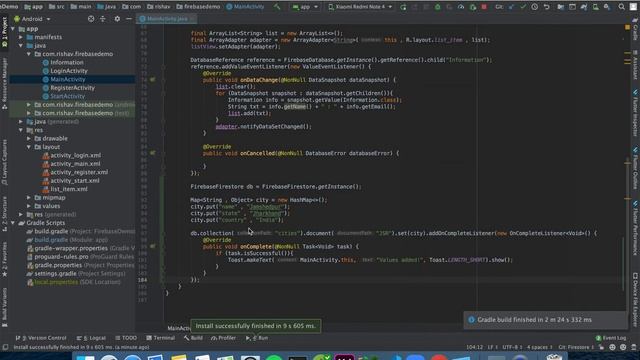
Task: Collapse the app module node
Action: coord(13,29)
